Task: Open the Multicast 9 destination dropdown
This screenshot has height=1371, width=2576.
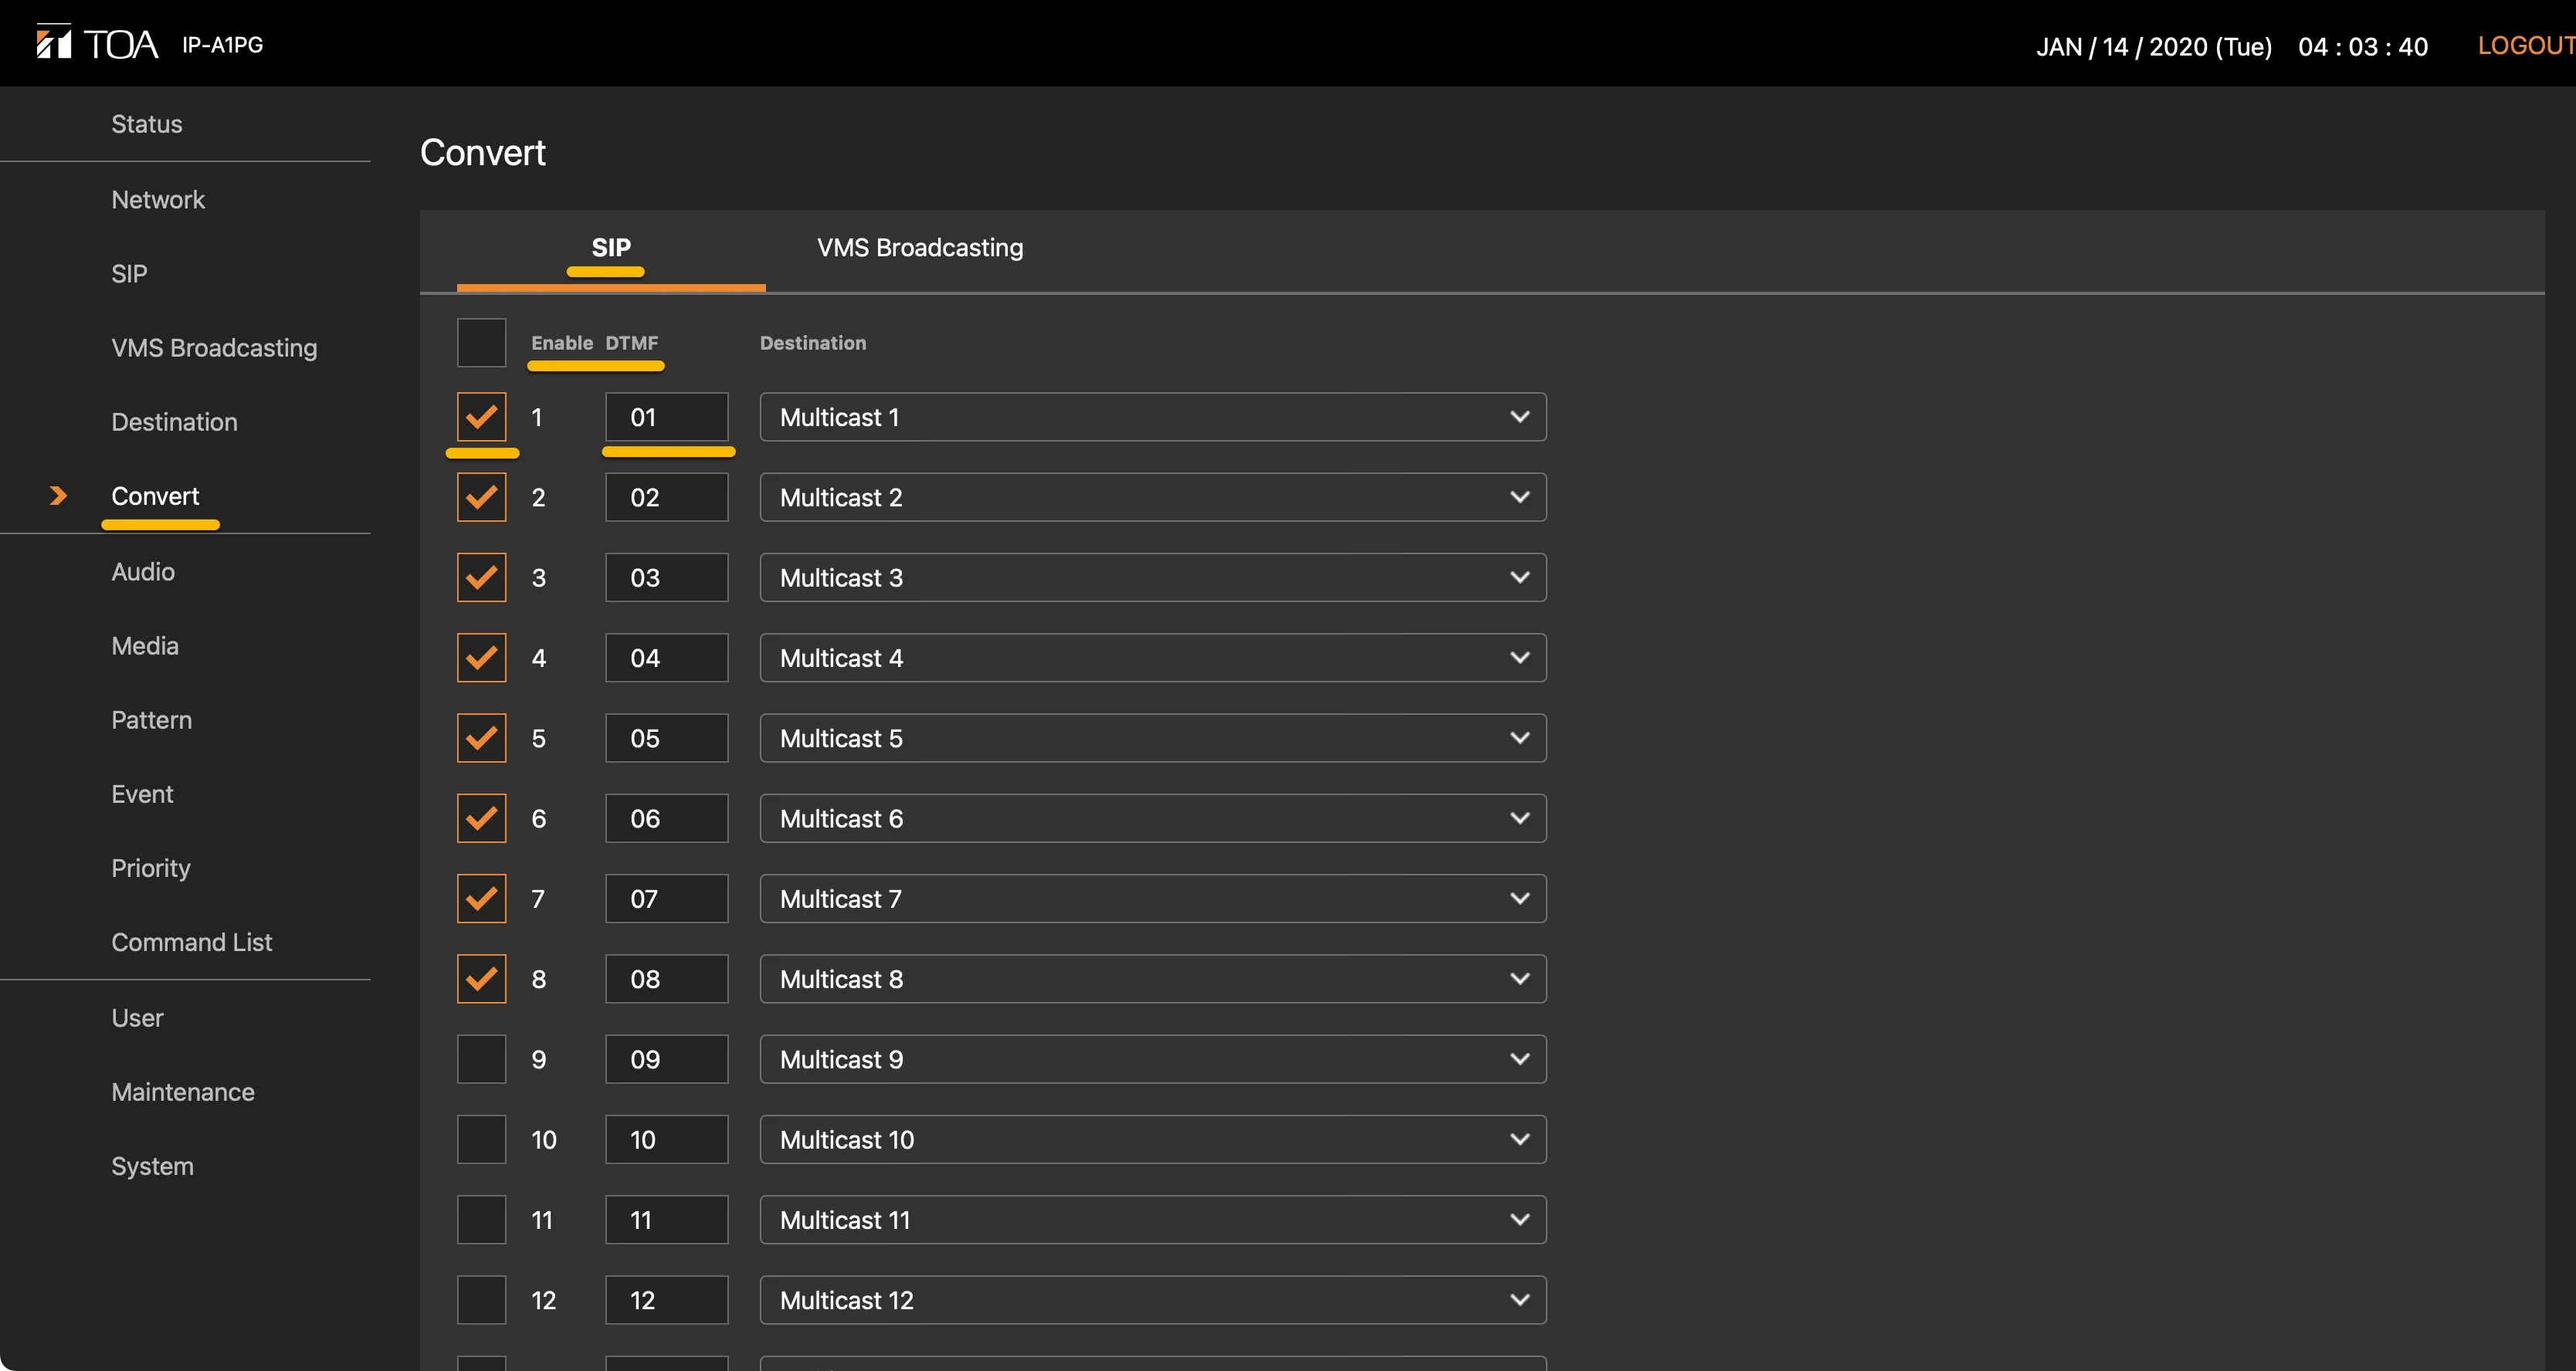Action: pyautogui.click(x=1153, y=1059)
